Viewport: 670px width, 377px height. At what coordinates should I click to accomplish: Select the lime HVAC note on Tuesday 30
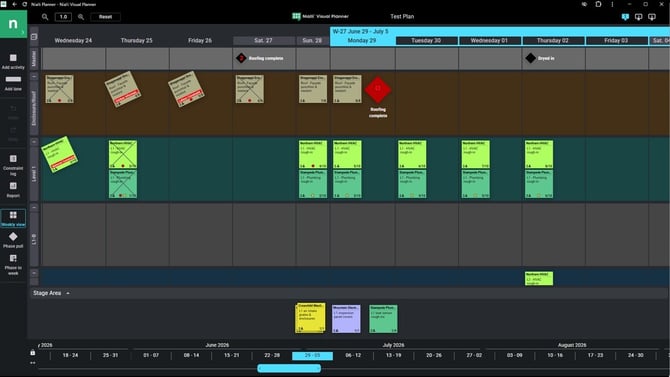point(412,154)
